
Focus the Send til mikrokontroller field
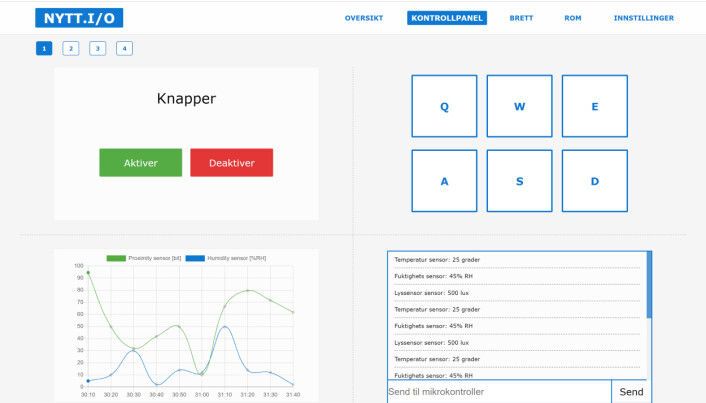(499, 392)
